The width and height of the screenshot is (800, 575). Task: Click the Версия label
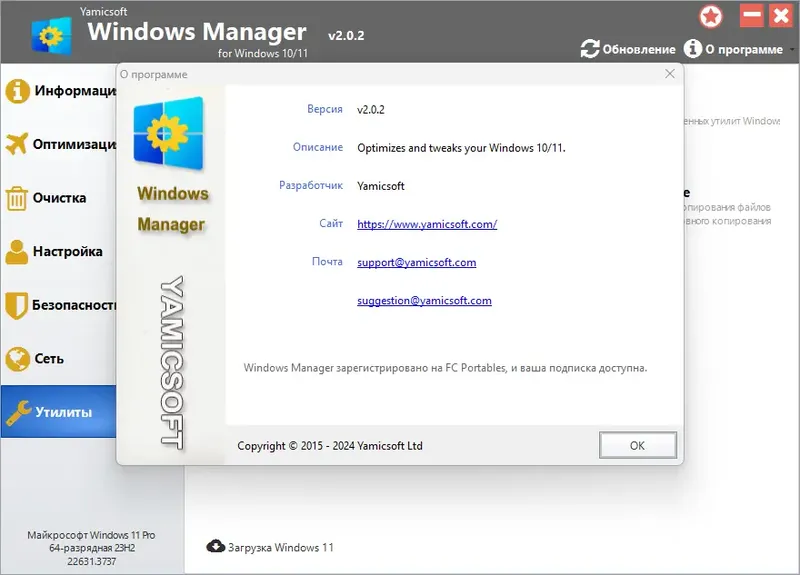(324, 109)
